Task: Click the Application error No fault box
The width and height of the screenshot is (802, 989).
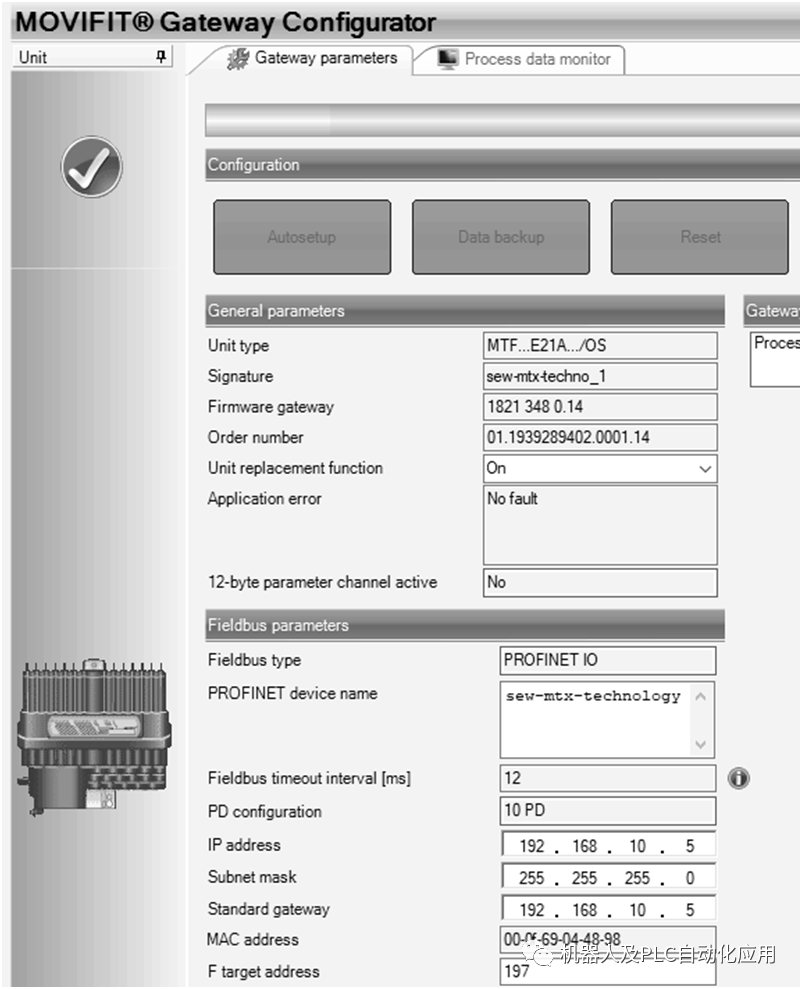Action: pyautogui.click(x=600, y=525)
